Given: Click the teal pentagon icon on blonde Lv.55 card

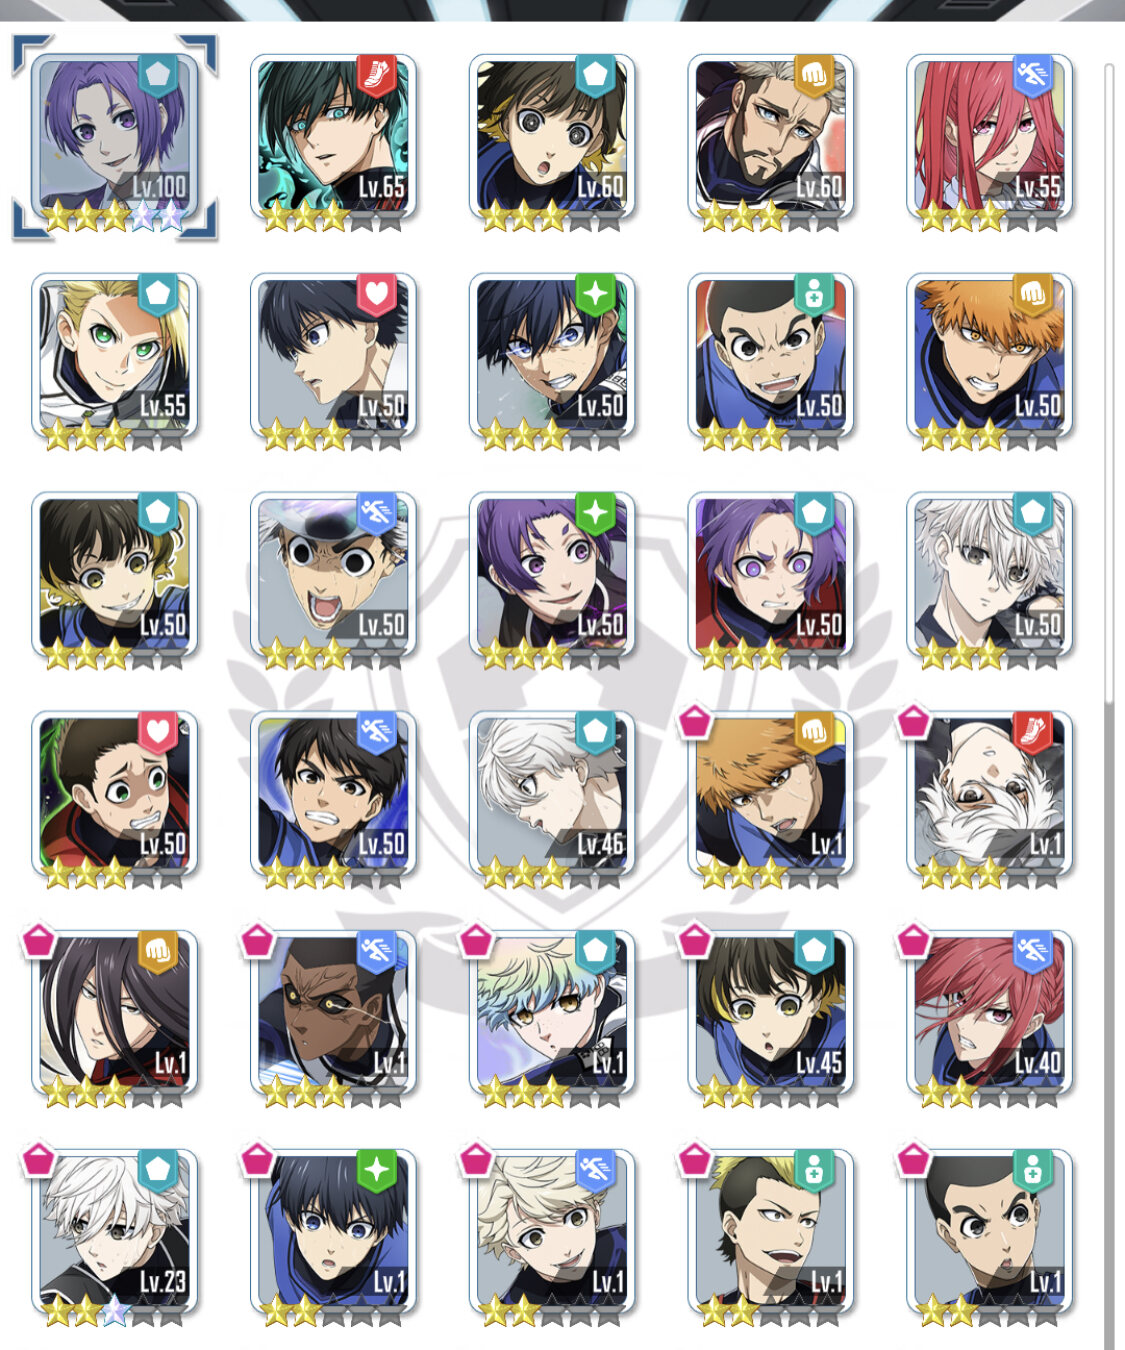Looking at the screenshot, I should click(x=157, y=294).
